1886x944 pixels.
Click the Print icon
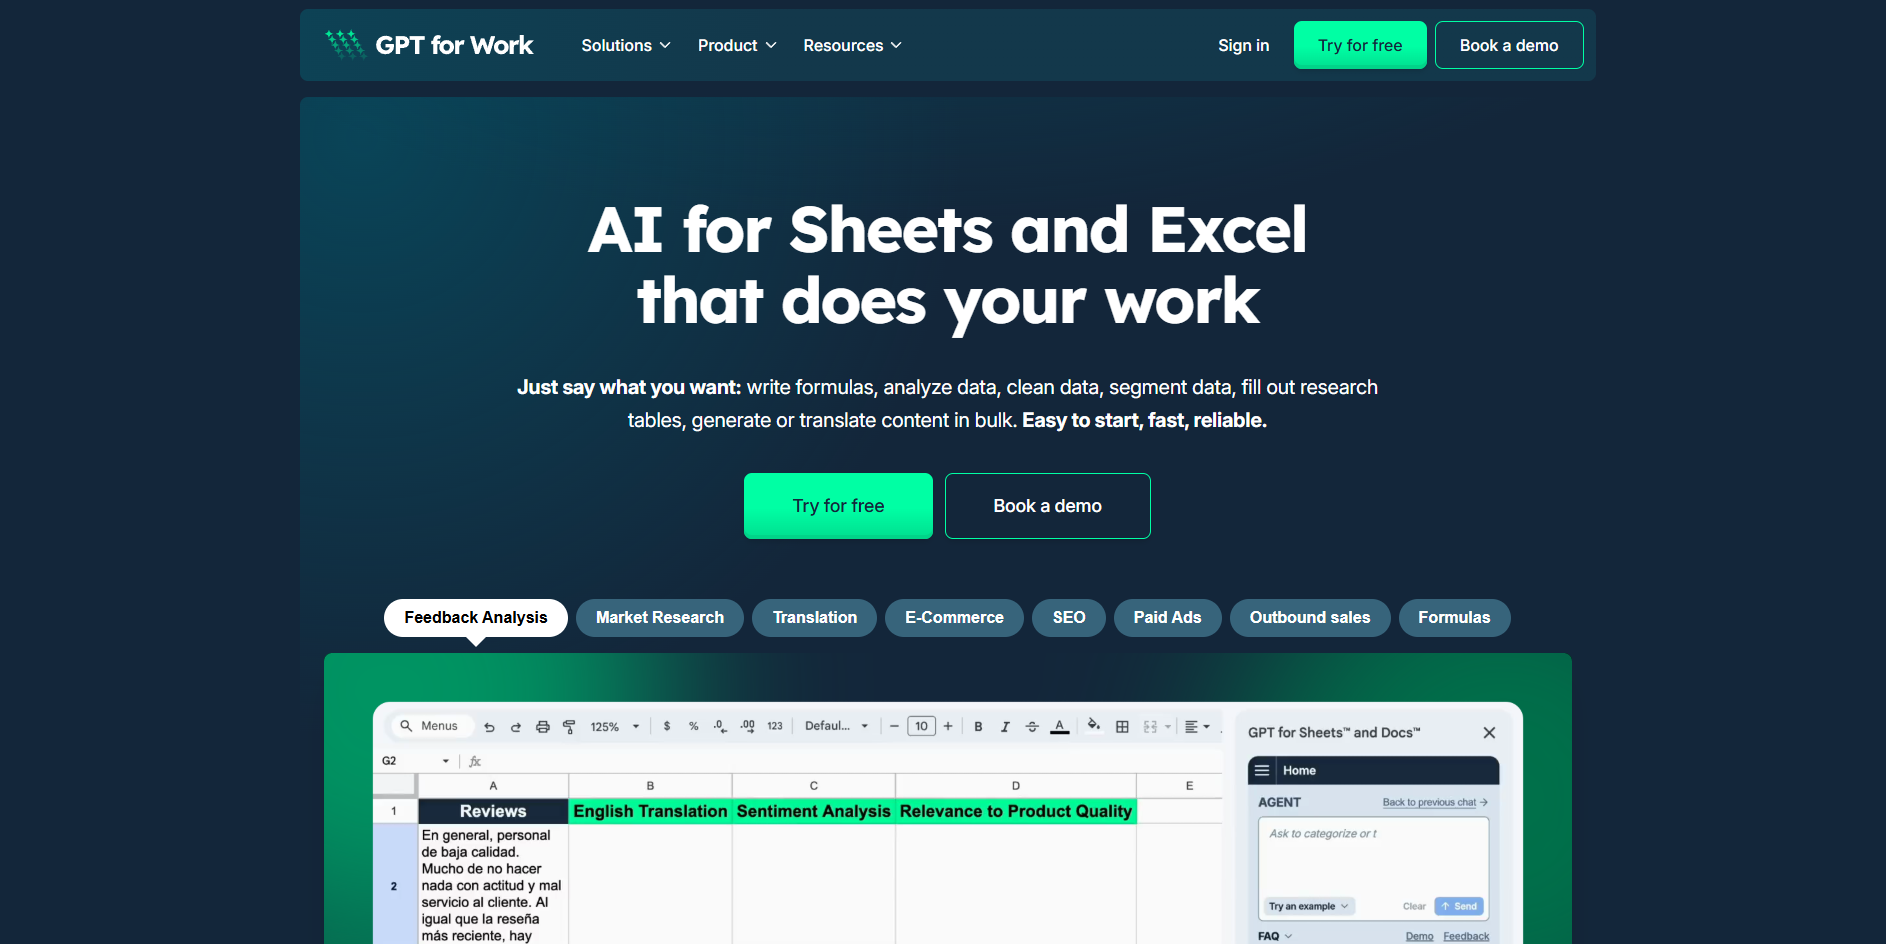(541, 726)
